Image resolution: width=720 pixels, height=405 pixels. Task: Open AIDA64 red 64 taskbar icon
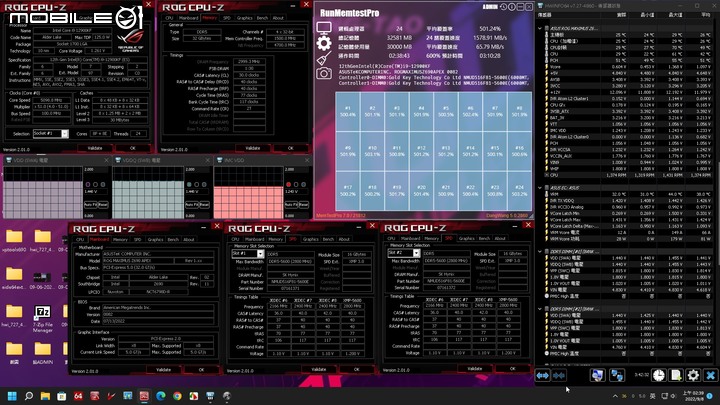click(x=78, y=396)
